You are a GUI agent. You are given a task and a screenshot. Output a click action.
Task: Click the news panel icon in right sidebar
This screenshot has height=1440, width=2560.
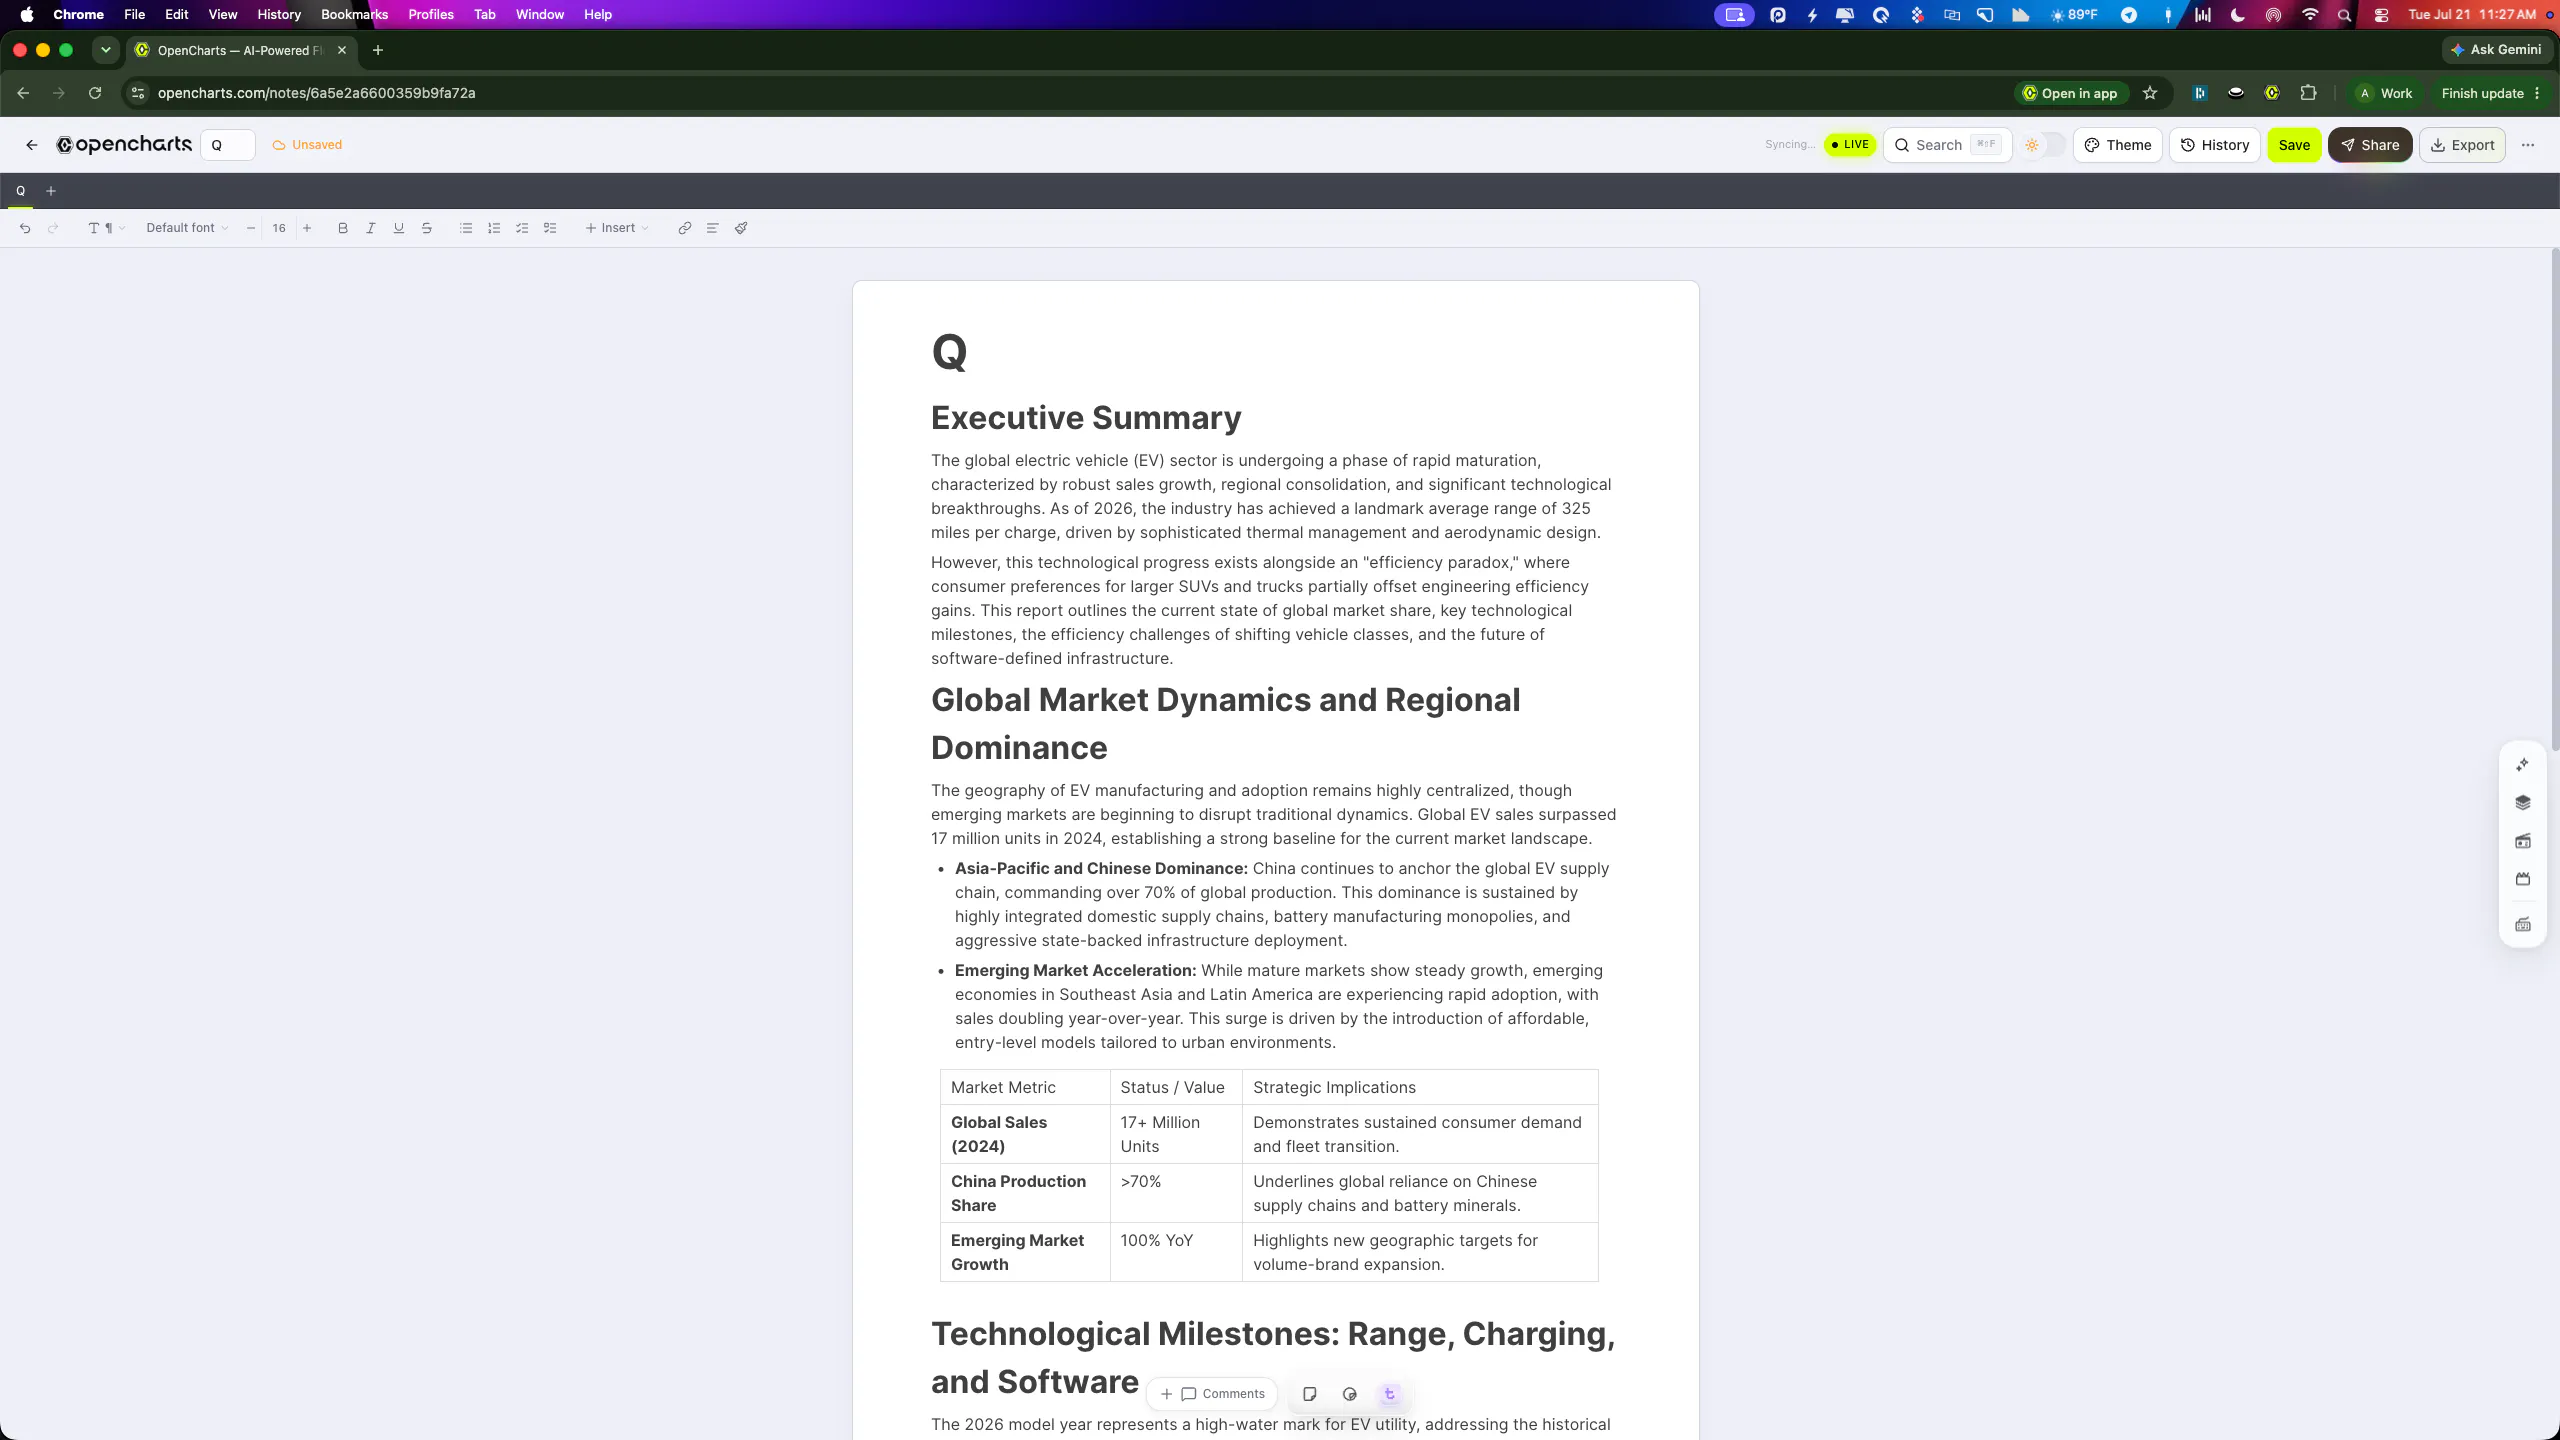click(x=2523, y=842)
